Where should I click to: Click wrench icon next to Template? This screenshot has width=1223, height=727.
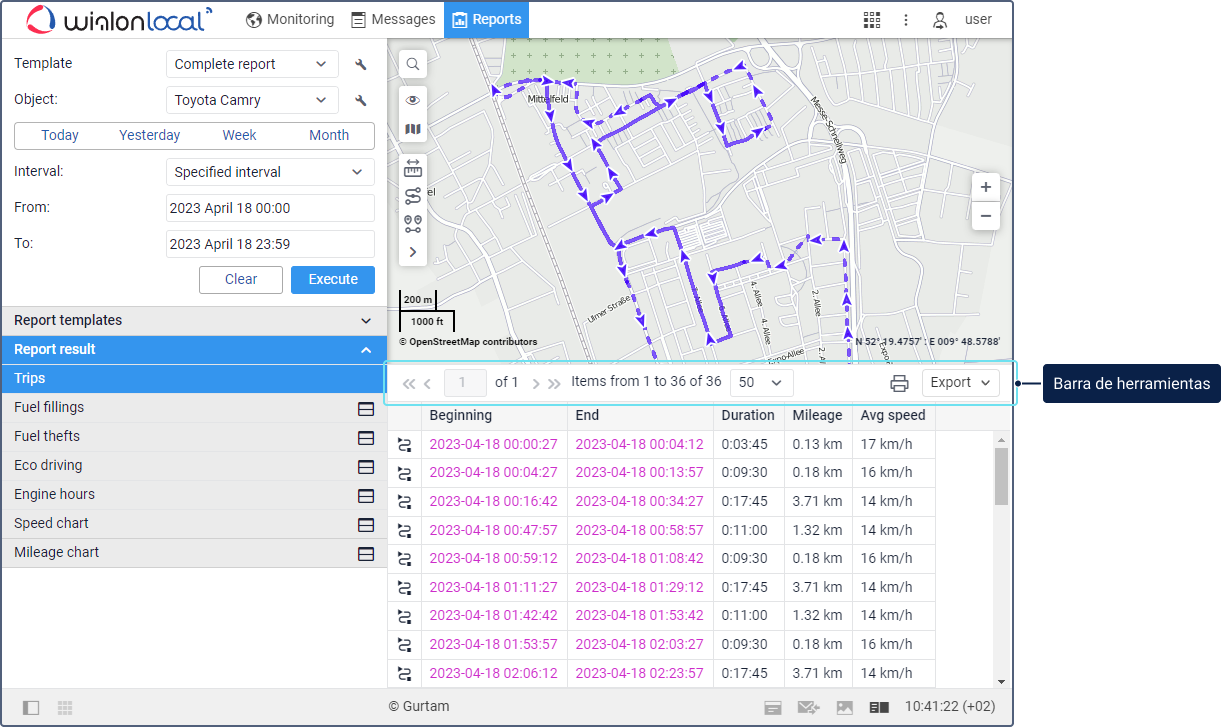361,65
